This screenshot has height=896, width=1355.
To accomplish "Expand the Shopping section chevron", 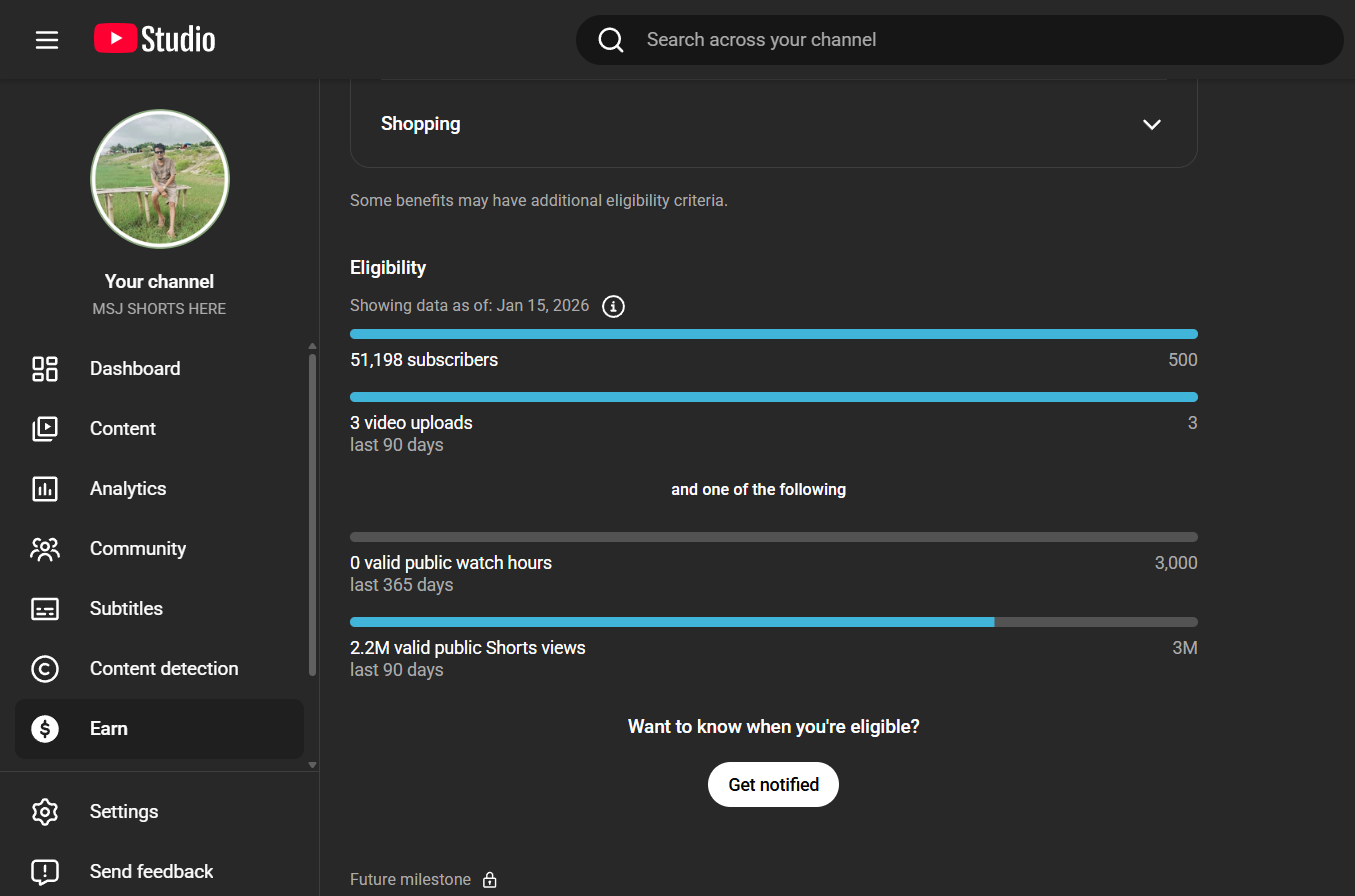I will (1152, 125).
